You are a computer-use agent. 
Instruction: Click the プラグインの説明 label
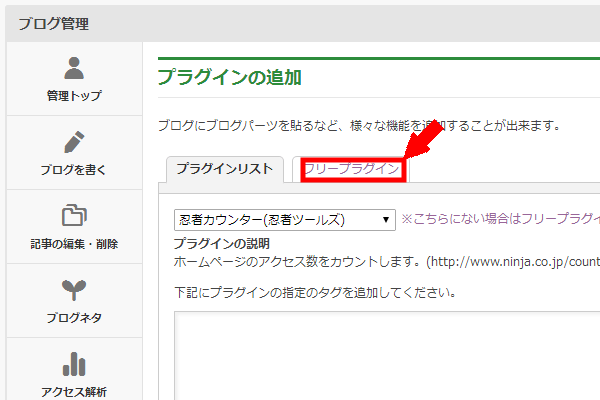[x=222, y=243]
